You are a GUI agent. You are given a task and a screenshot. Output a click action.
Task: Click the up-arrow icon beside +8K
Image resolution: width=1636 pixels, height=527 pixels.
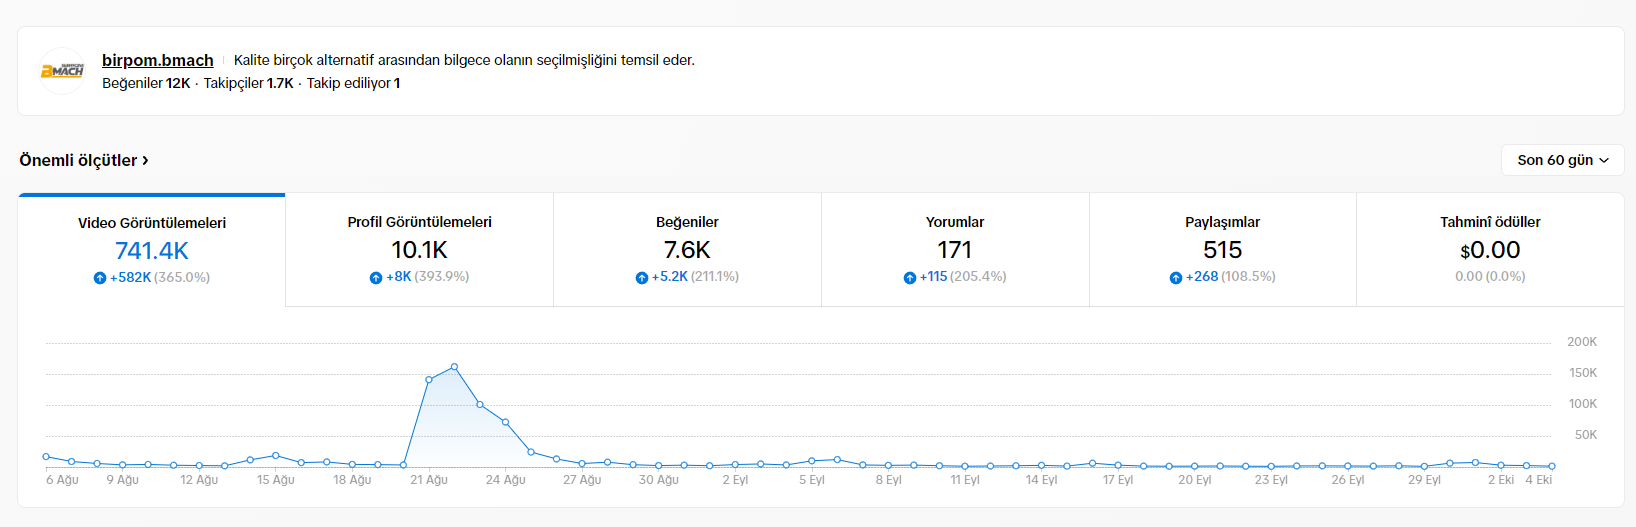(x=376, y=277)
